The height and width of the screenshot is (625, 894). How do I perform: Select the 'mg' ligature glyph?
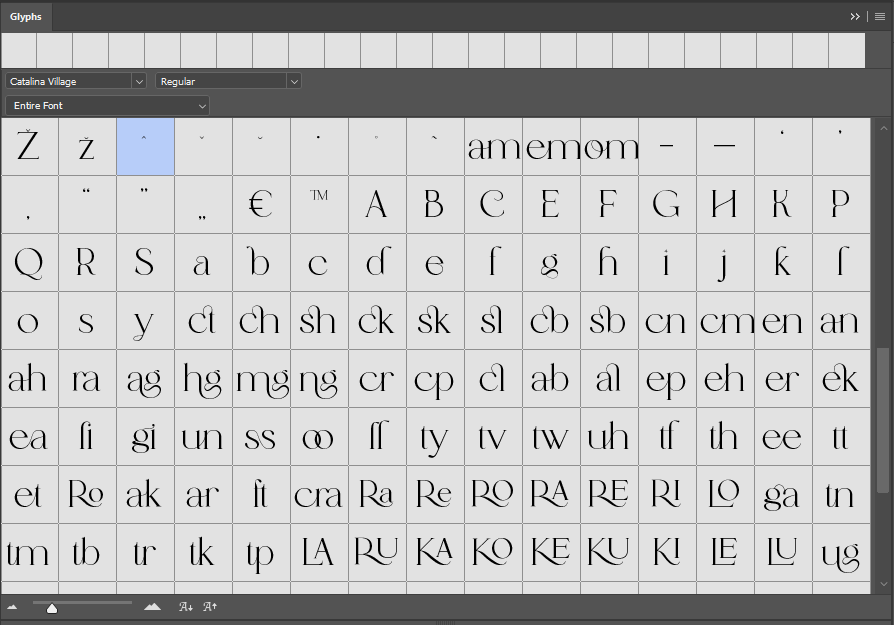(262, 379)
